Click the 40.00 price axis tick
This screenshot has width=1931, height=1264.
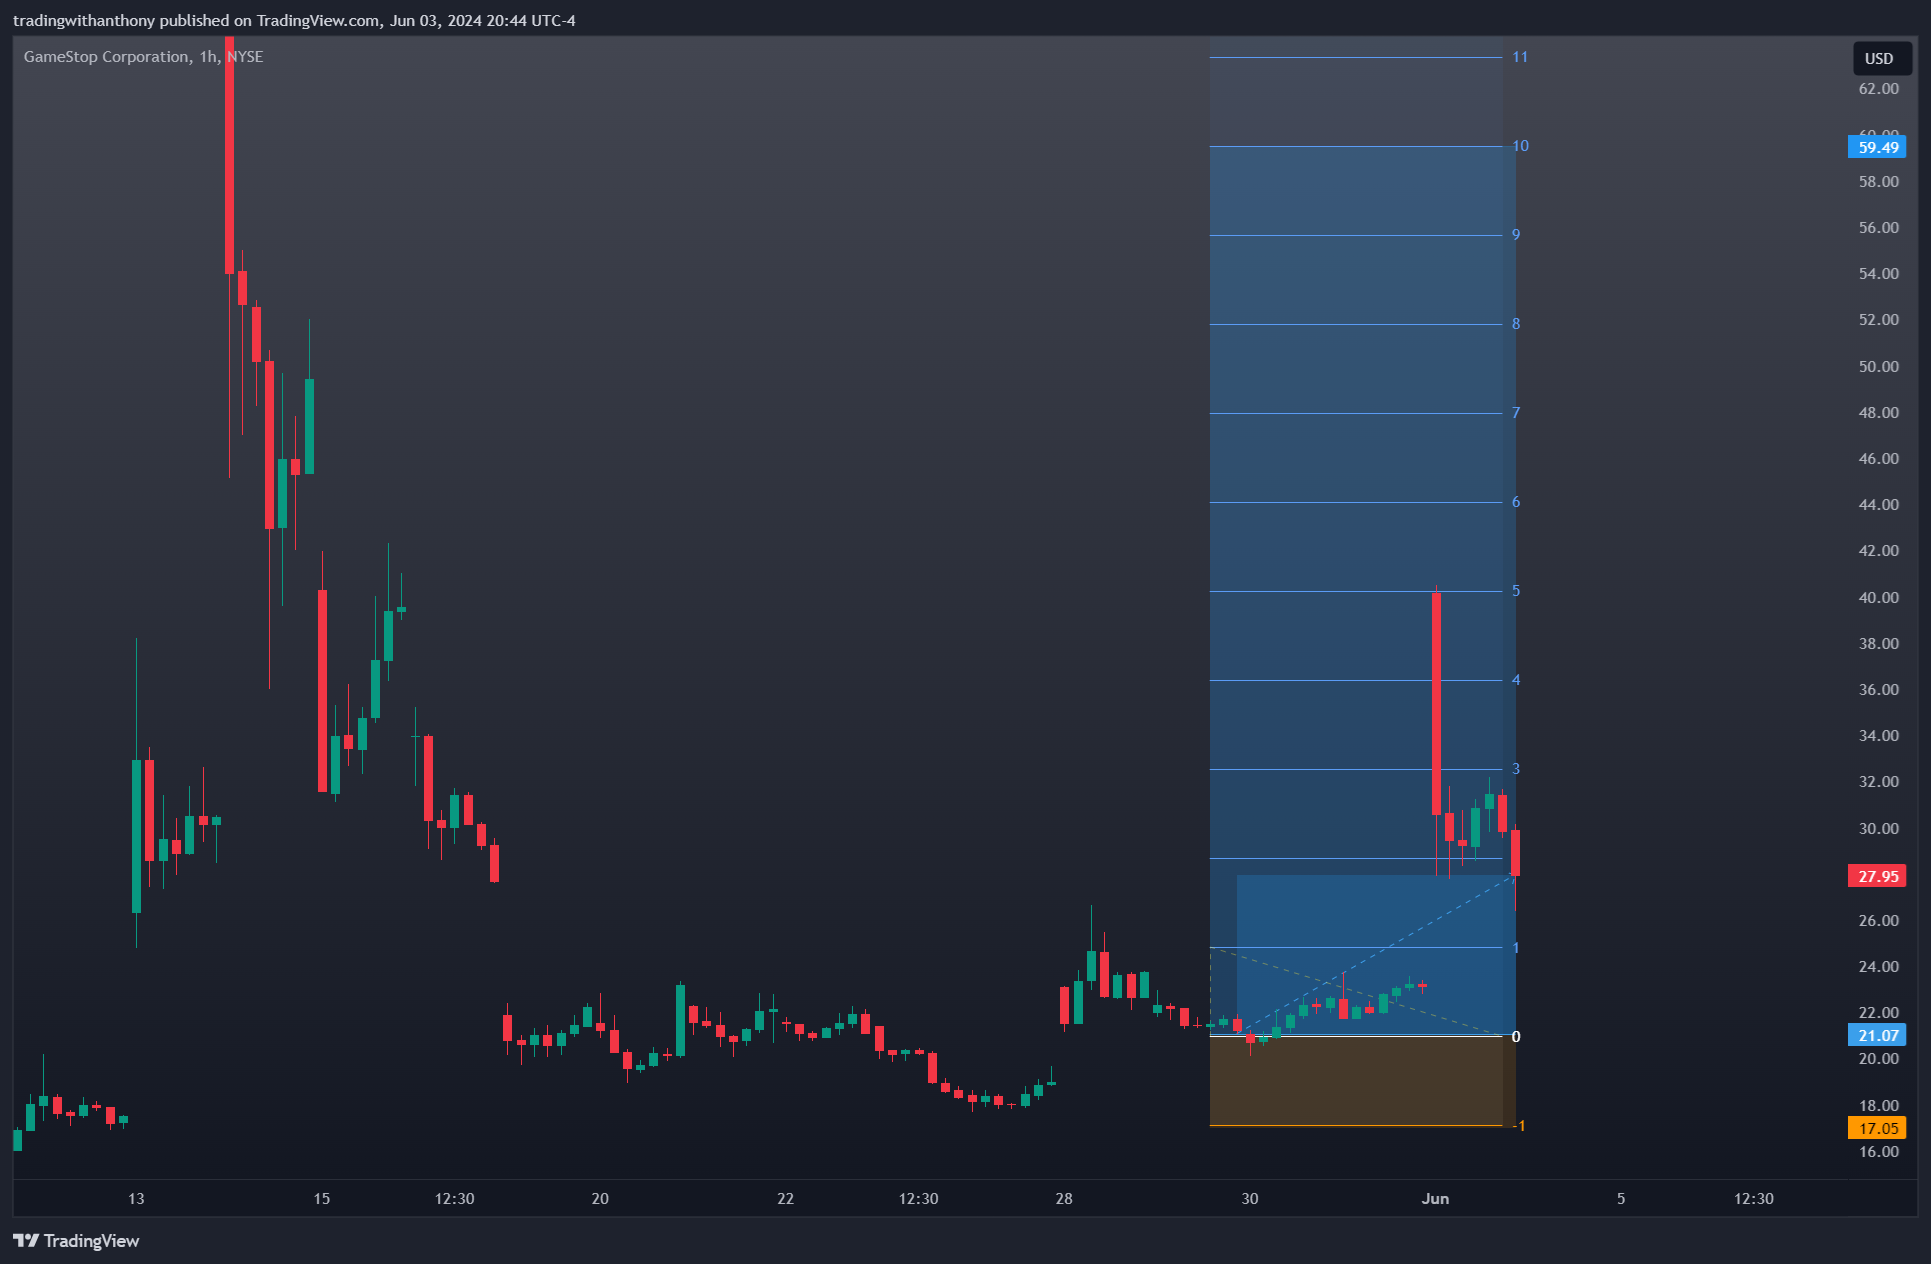(1878, 598)
